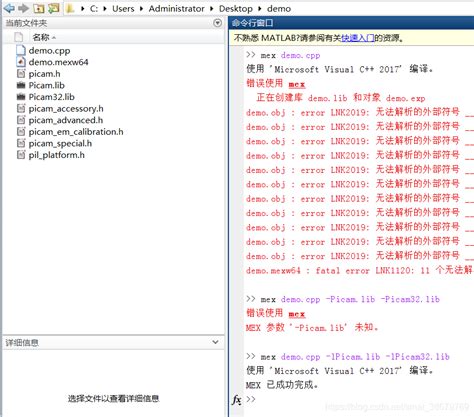This screenshot has height=417, width=474.
Task: Click the demo.cpp file icon
Action: click(x=21, y=50)
